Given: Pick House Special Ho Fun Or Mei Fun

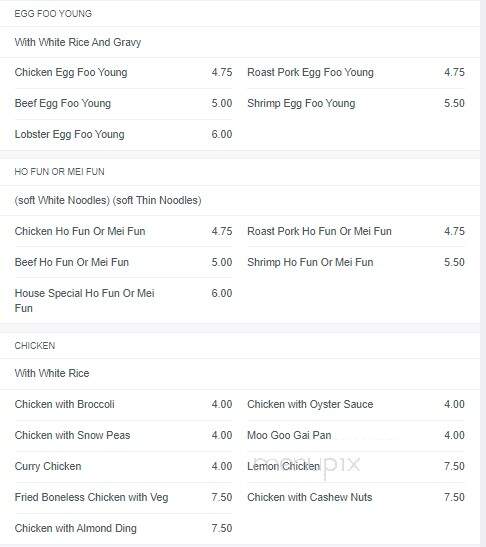Looking at the screenshot, I should coord(84,300).
